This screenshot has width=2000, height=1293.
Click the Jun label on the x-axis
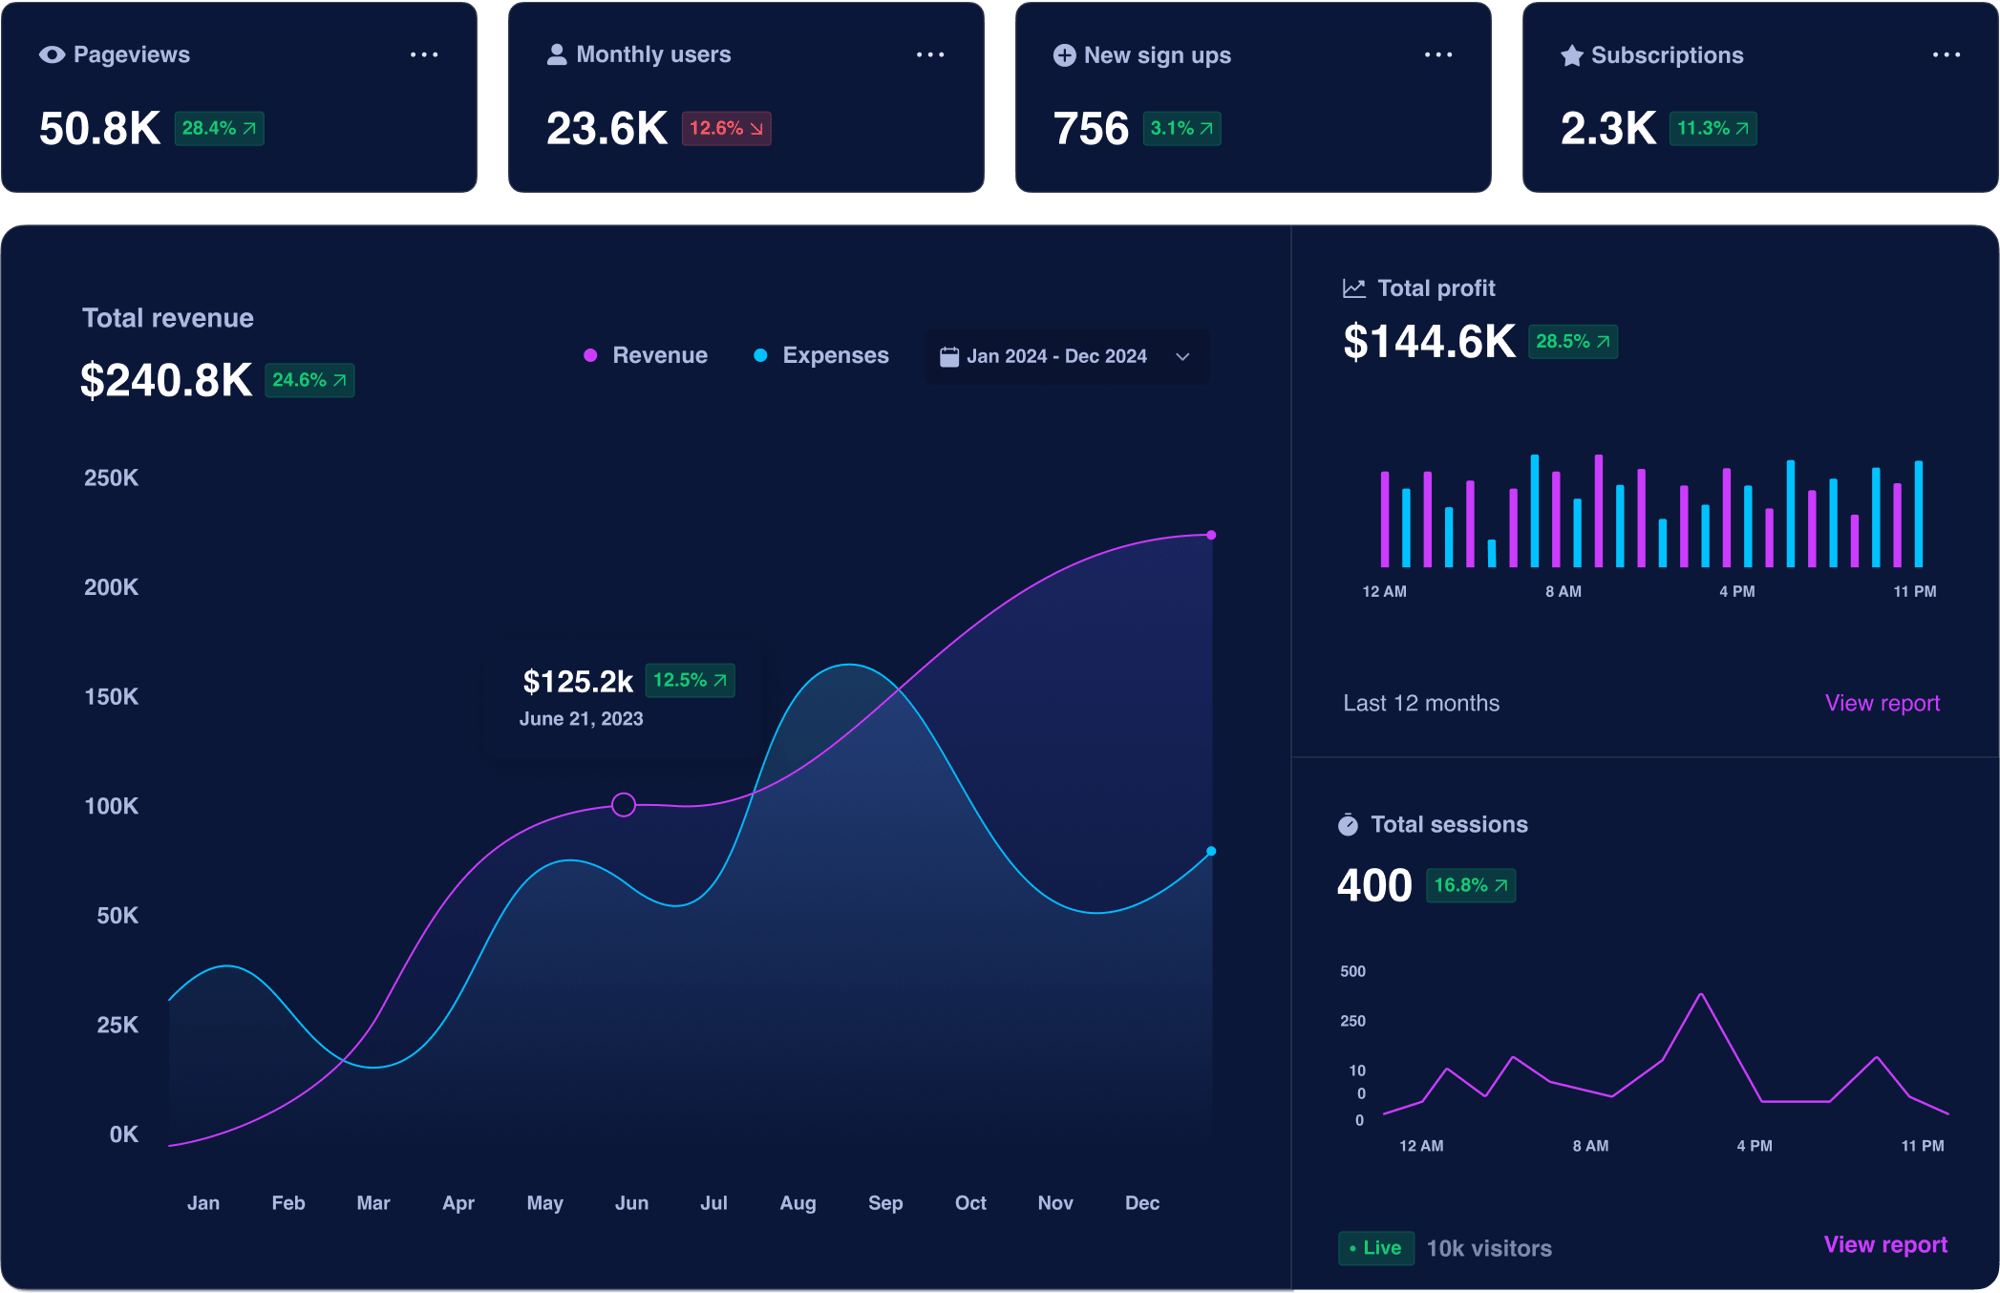pos(631,1203)
